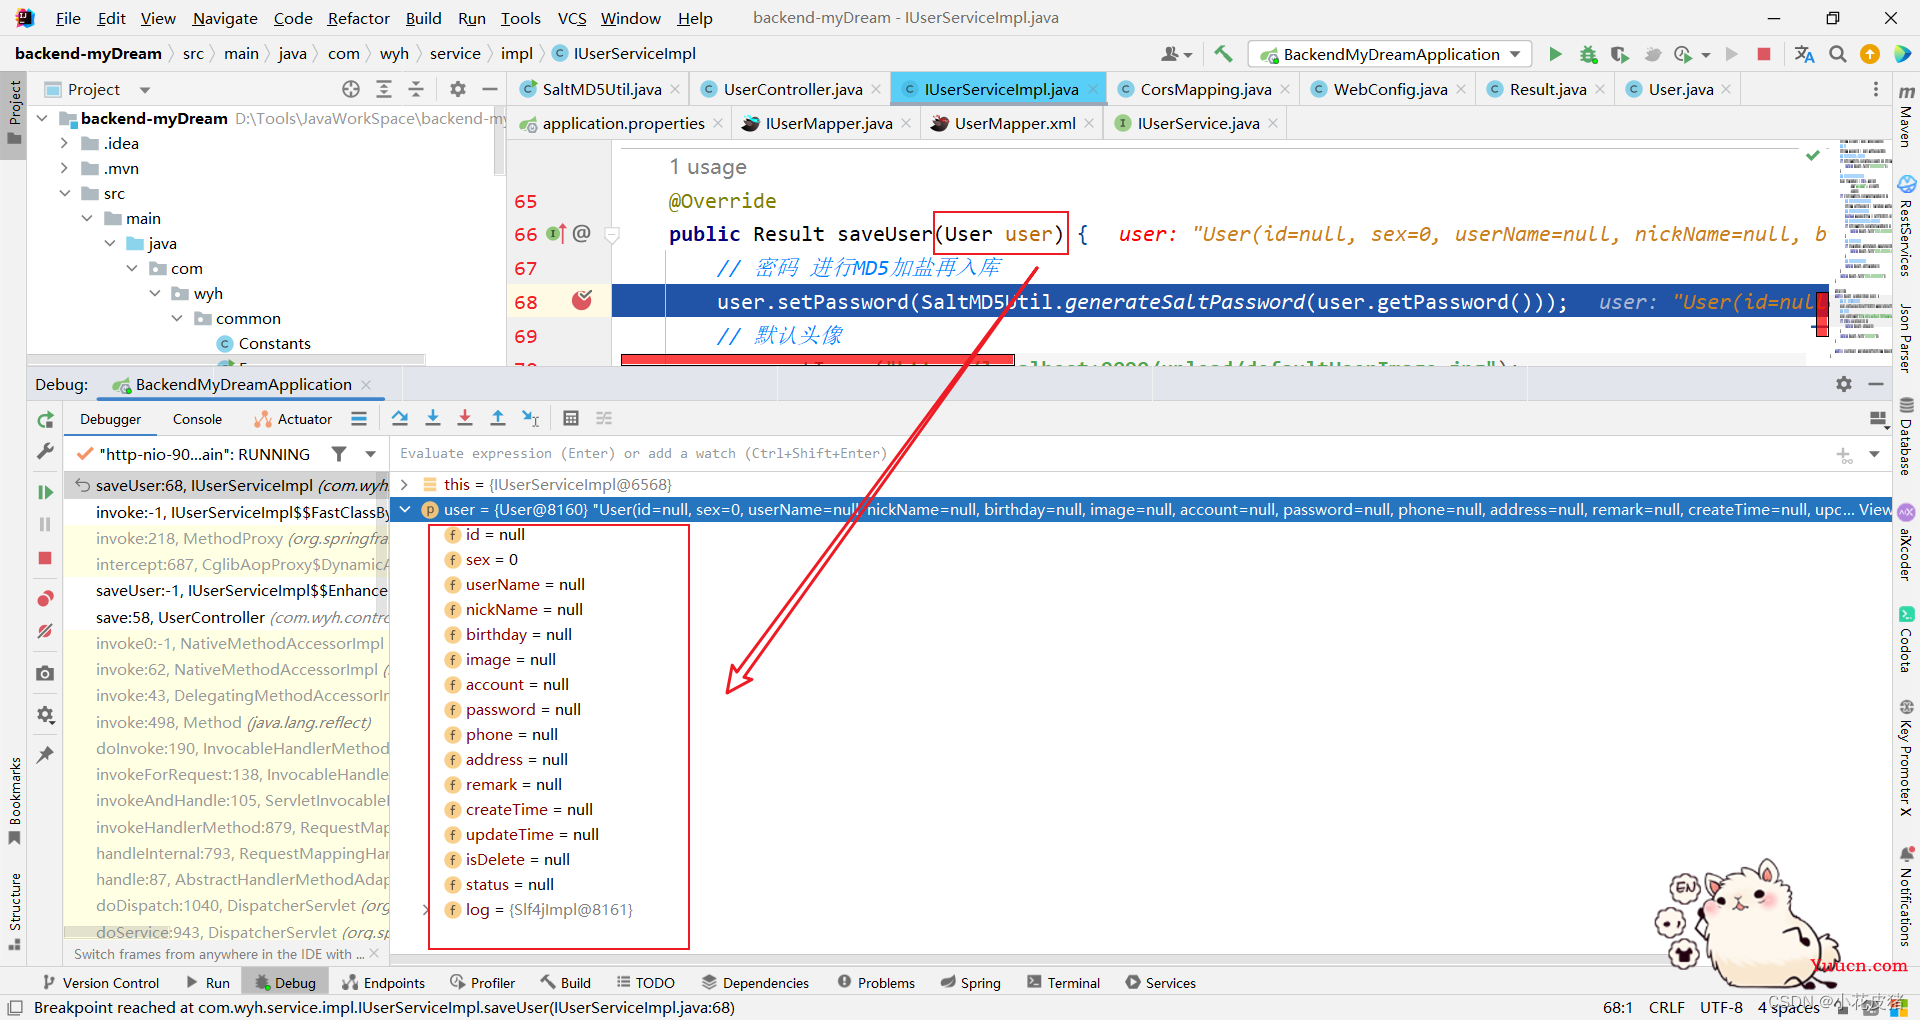The height and width of the screenshot is (1020, 1920).
Task: Pin the debug tab with pin icon
Action: click(45, 755)
